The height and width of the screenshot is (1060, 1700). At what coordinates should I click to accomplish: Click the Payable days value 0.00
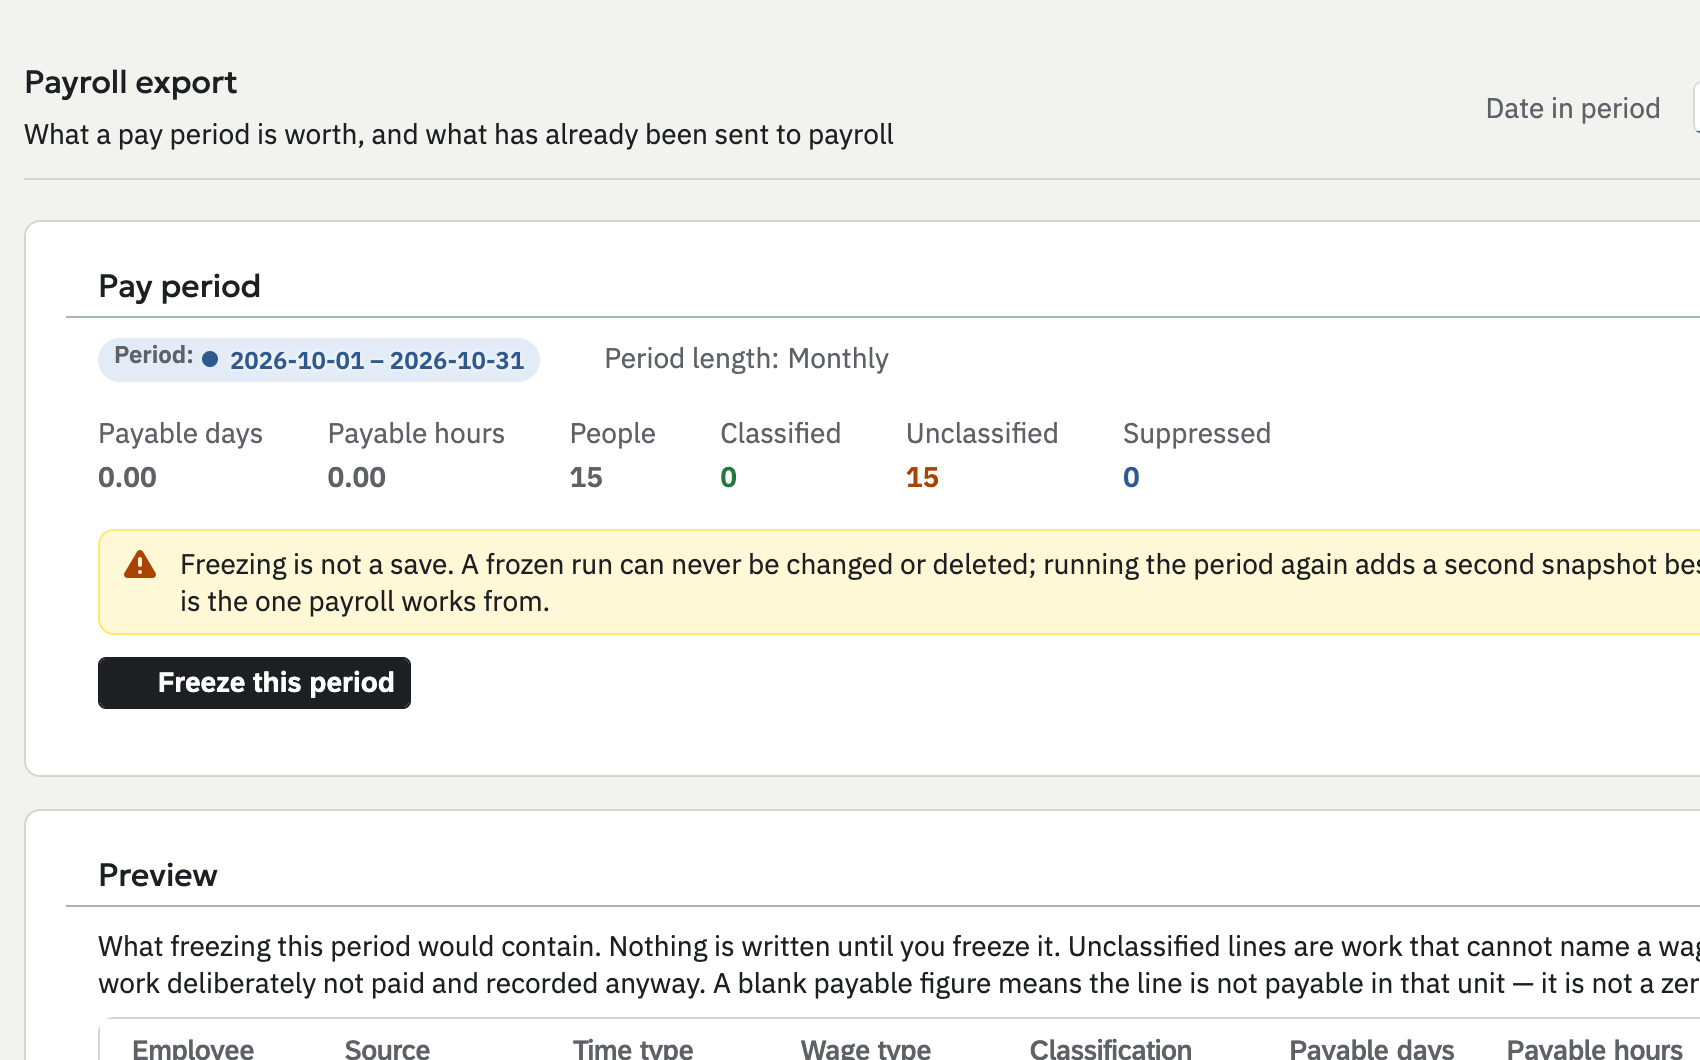coord(127,478)
